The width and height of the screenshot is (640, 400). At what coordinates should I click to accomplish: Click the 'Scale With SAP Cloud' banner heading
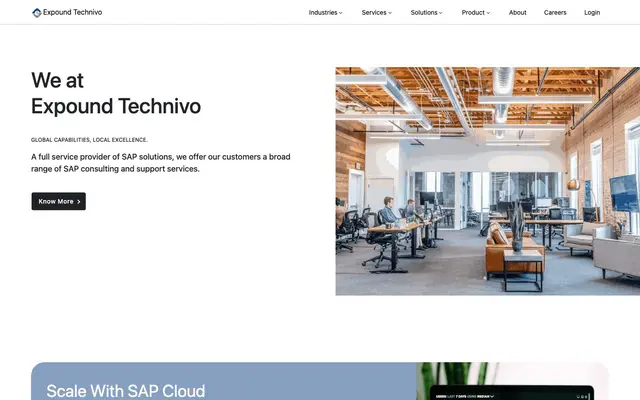126,391
